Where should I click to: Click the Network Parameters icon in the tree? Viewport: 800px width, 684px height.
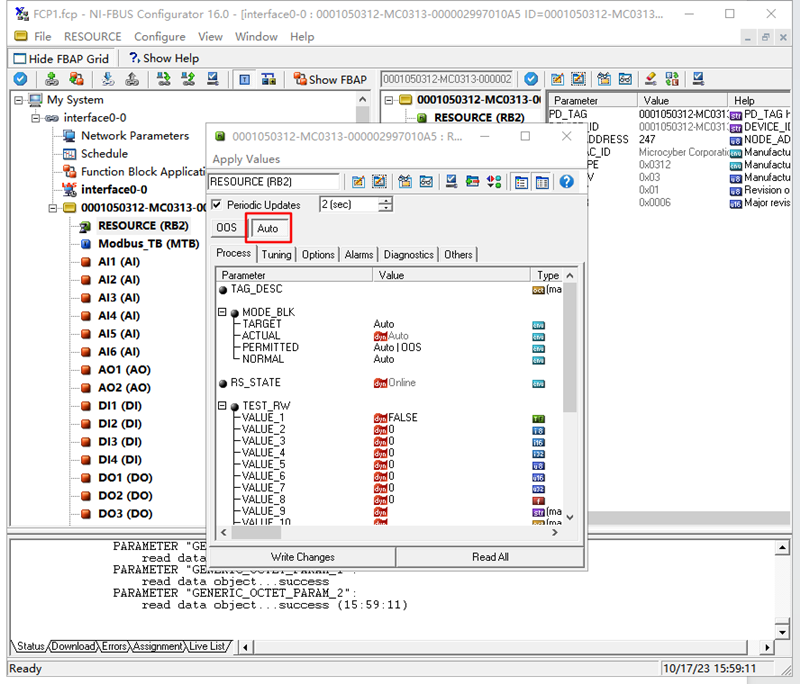(x=69, y=136)
